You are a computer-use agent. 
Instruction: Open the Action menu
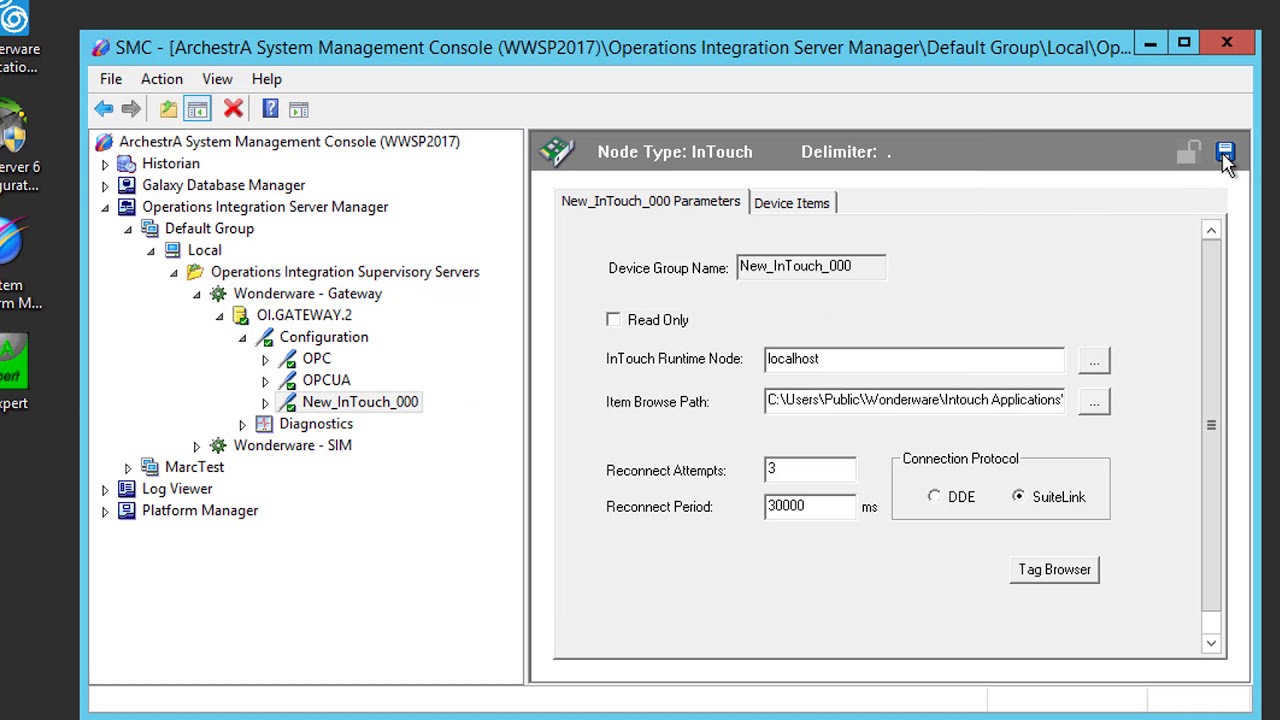pyautogui.click(x=162, y=79)
